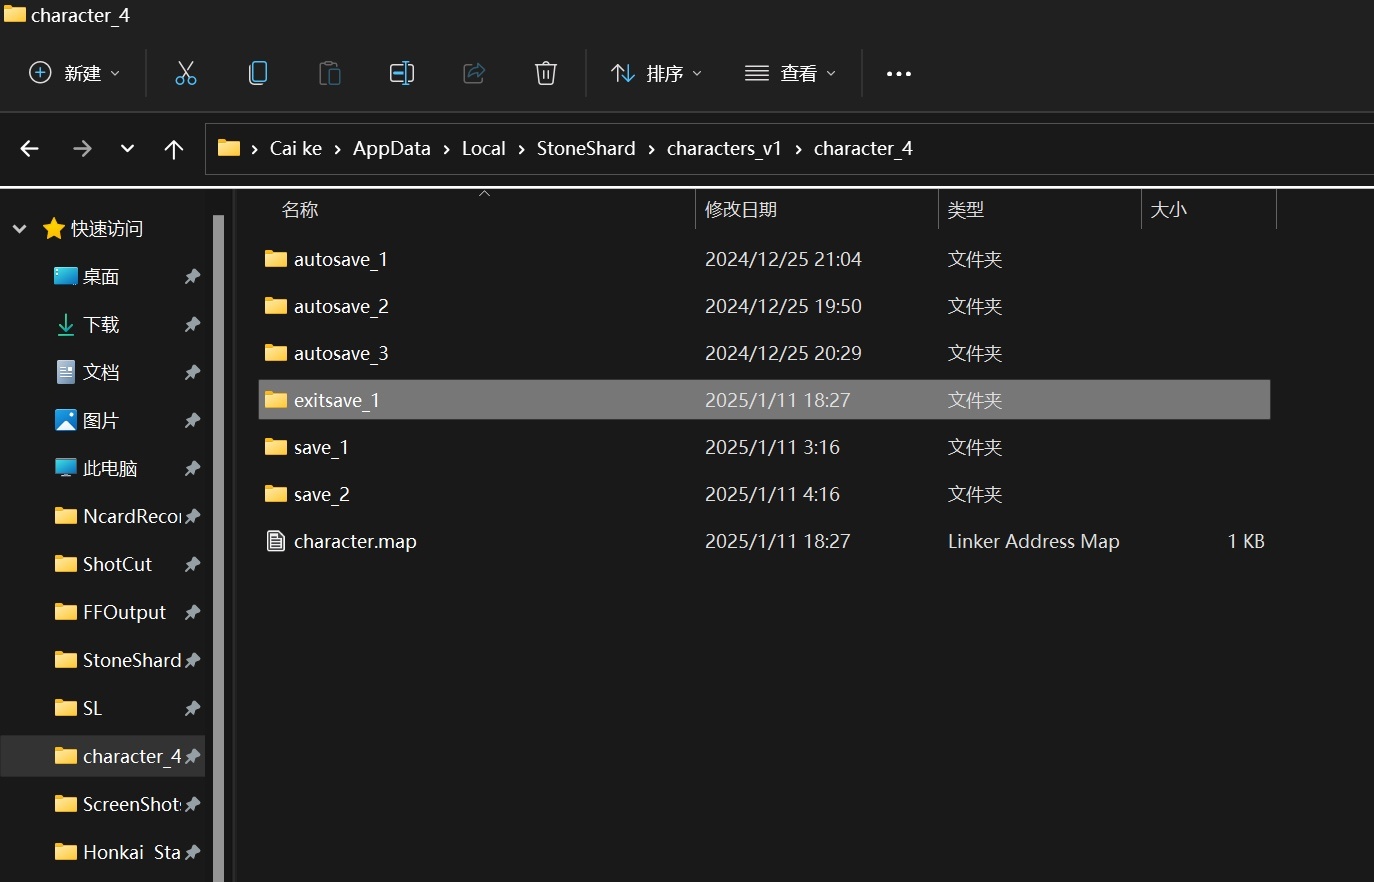Click the Copy icon in toolbar
1374x882 pixels.
click(x=258, y=73)
